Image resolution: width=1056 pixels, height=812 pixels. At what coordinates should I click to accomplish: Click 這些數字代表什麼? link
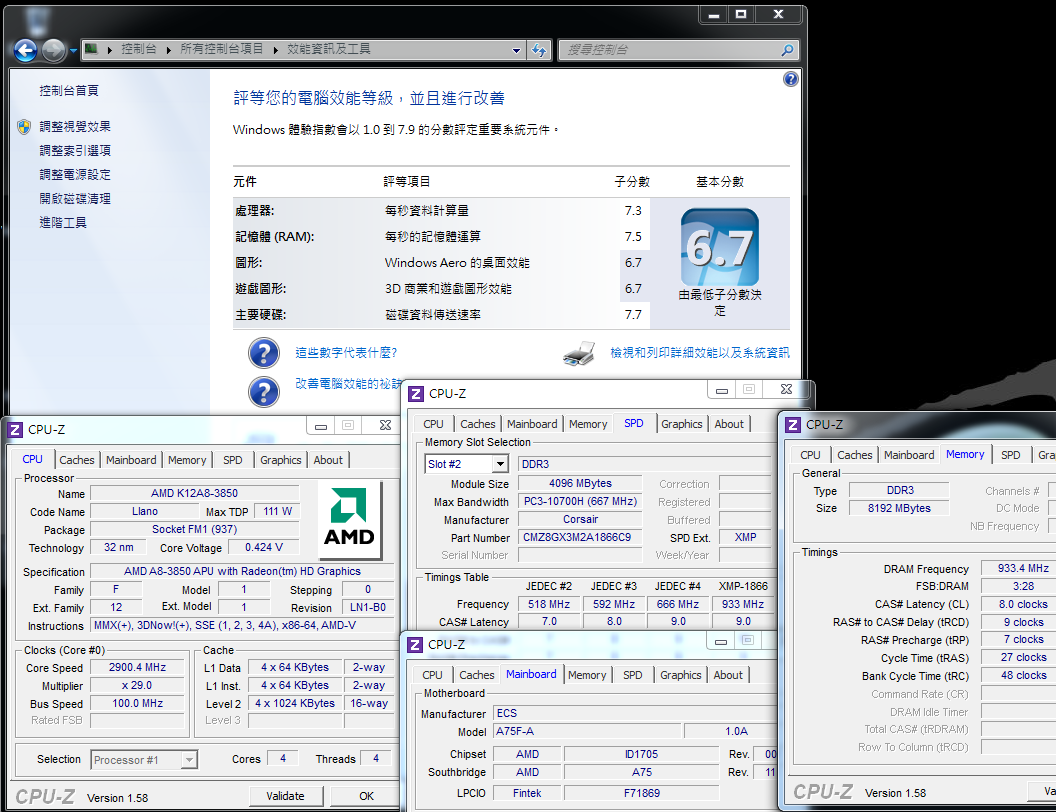[x=346, y=353]
